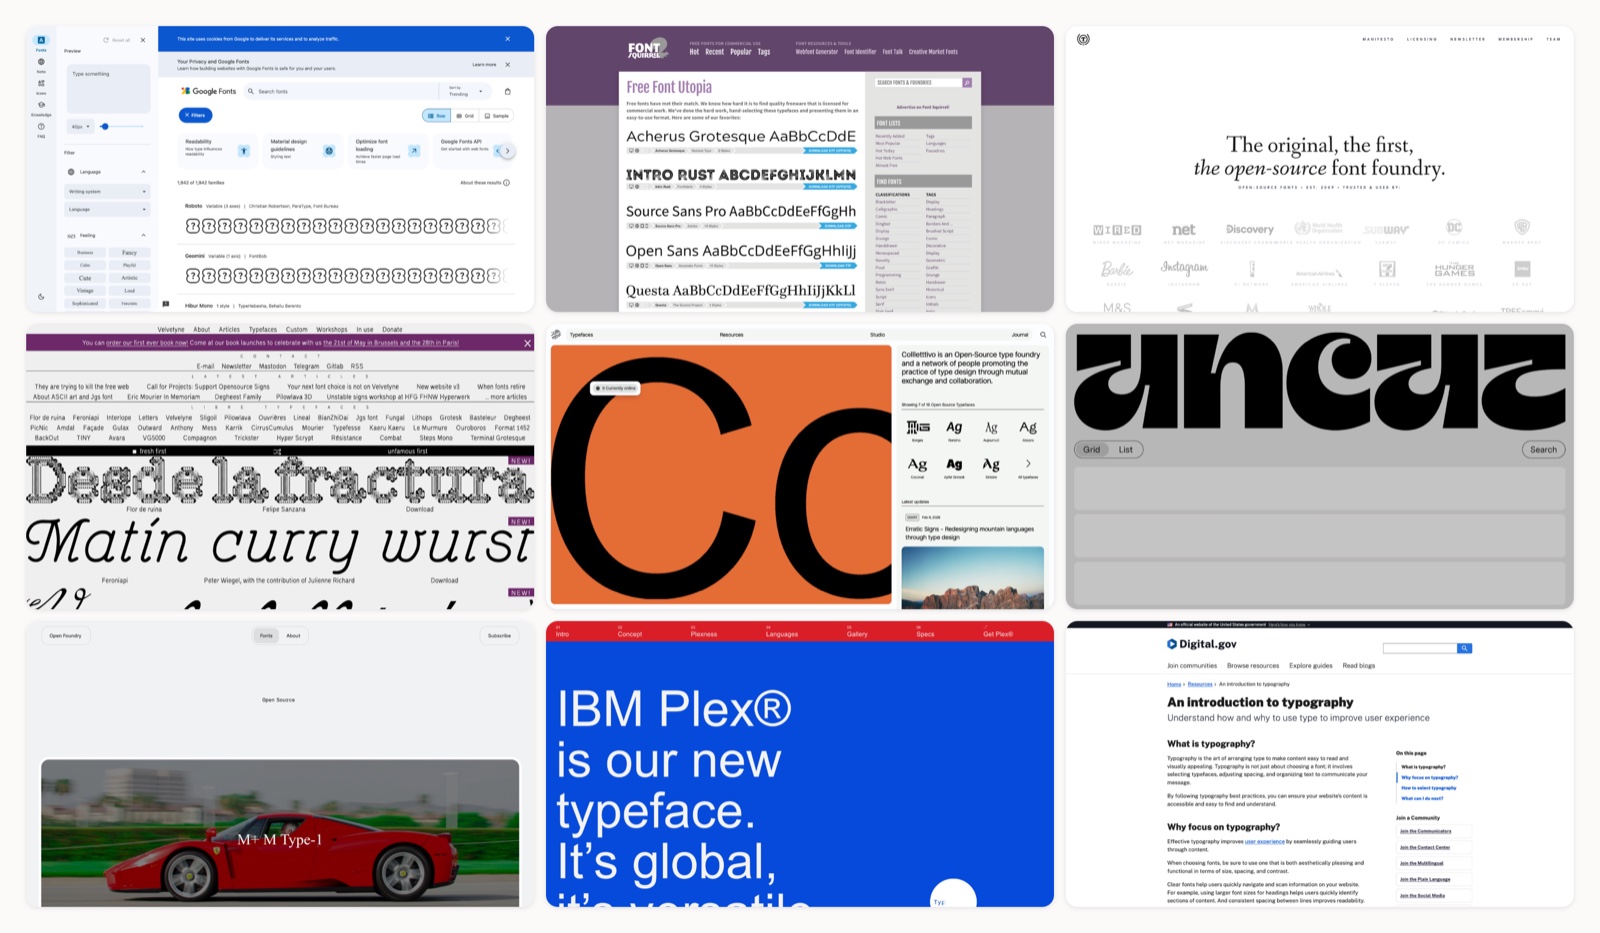Viewport: 1600px width, 933px height.
Task: Click the open-source foundry logo icon top-left
Action: [x=1083, y=39]
